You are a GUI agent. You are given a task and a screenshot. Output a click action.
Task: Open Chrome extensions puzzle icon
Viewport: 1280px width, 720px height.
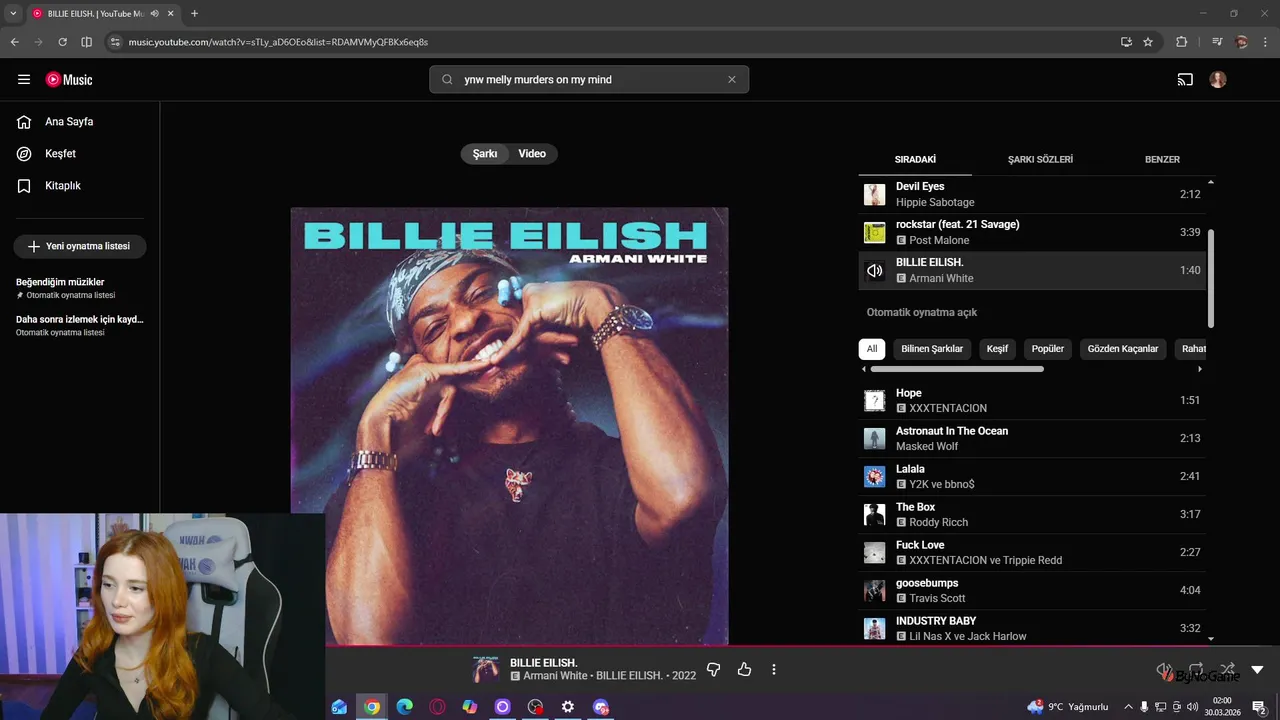coord(1182,42)
